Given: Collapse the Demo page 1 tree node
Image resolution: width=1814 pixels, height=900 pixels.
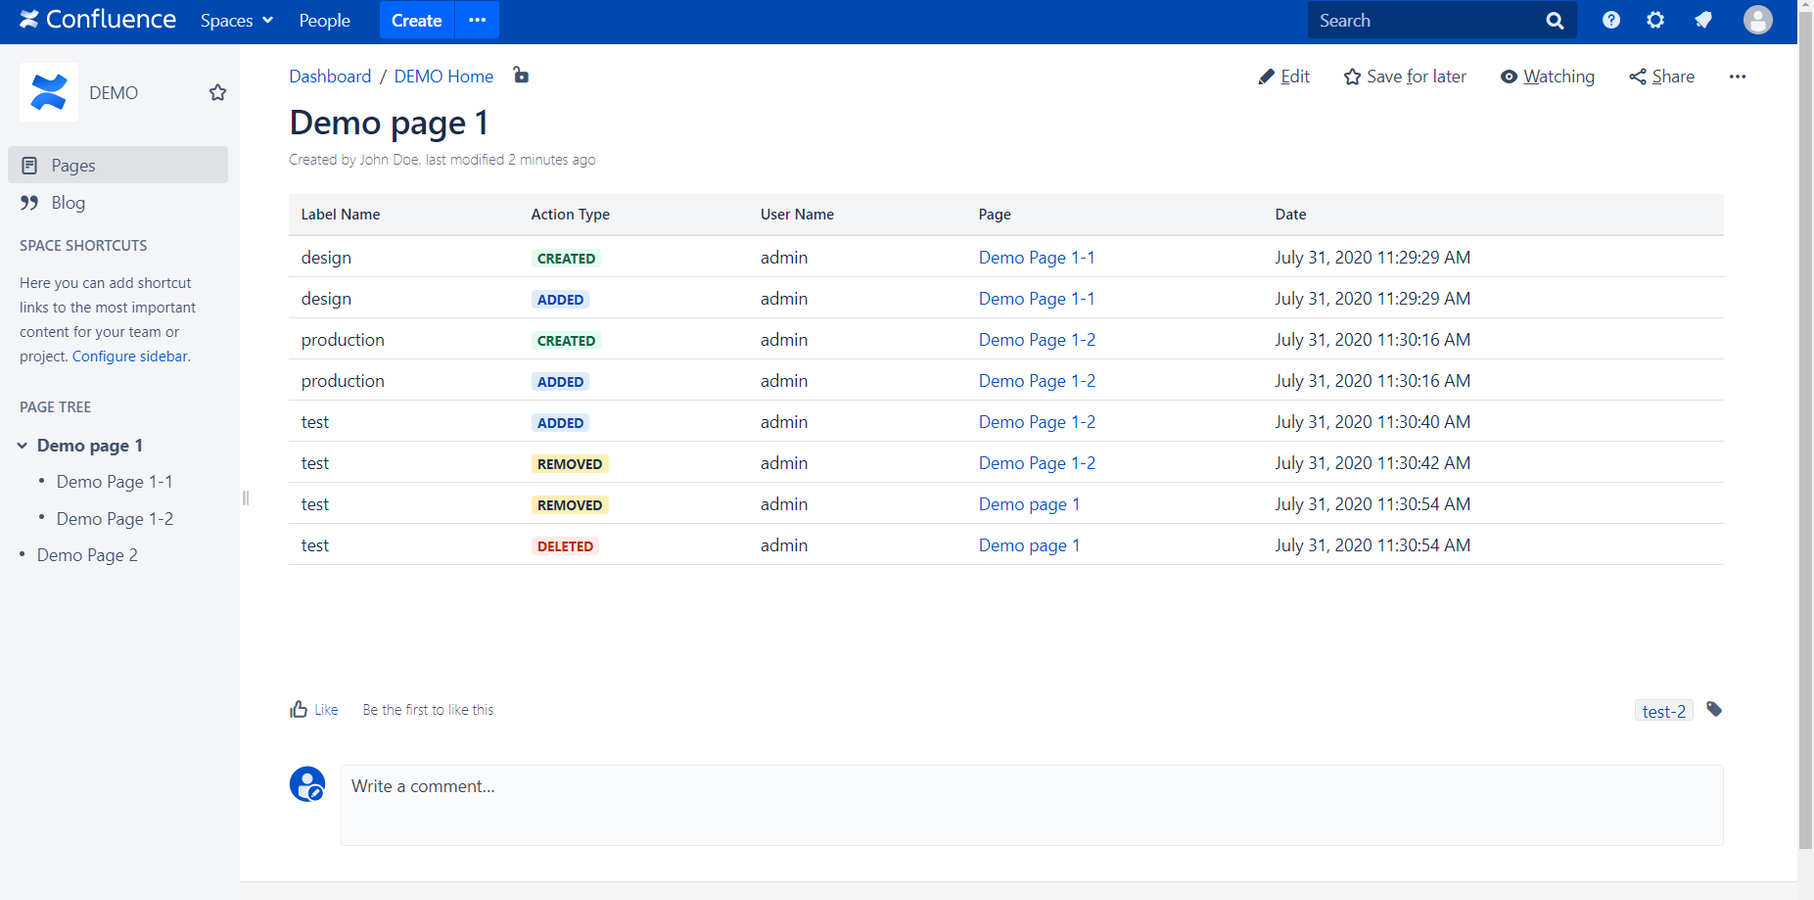Looking at the screenshot, I should click(x=22, y=446).
